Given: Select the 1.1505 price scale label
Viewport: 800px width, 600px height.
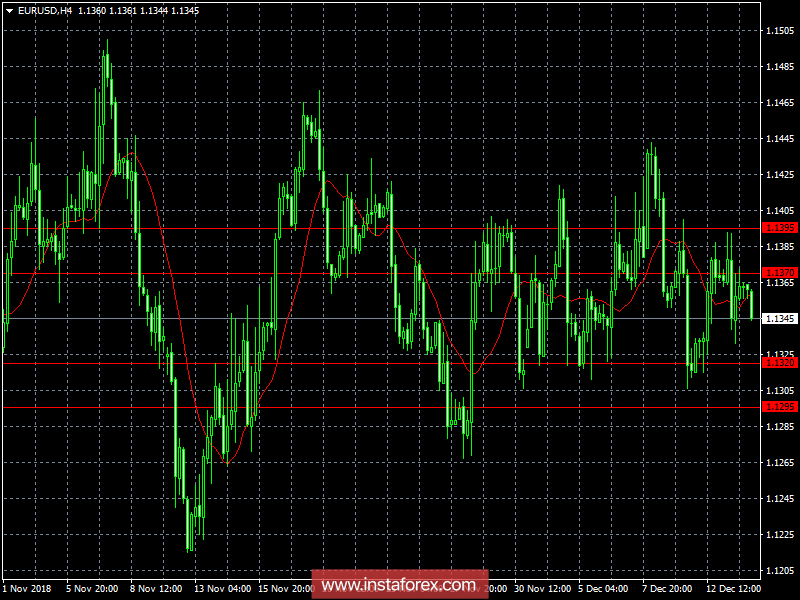Looking at the screenshot, I should pos(780,31).
